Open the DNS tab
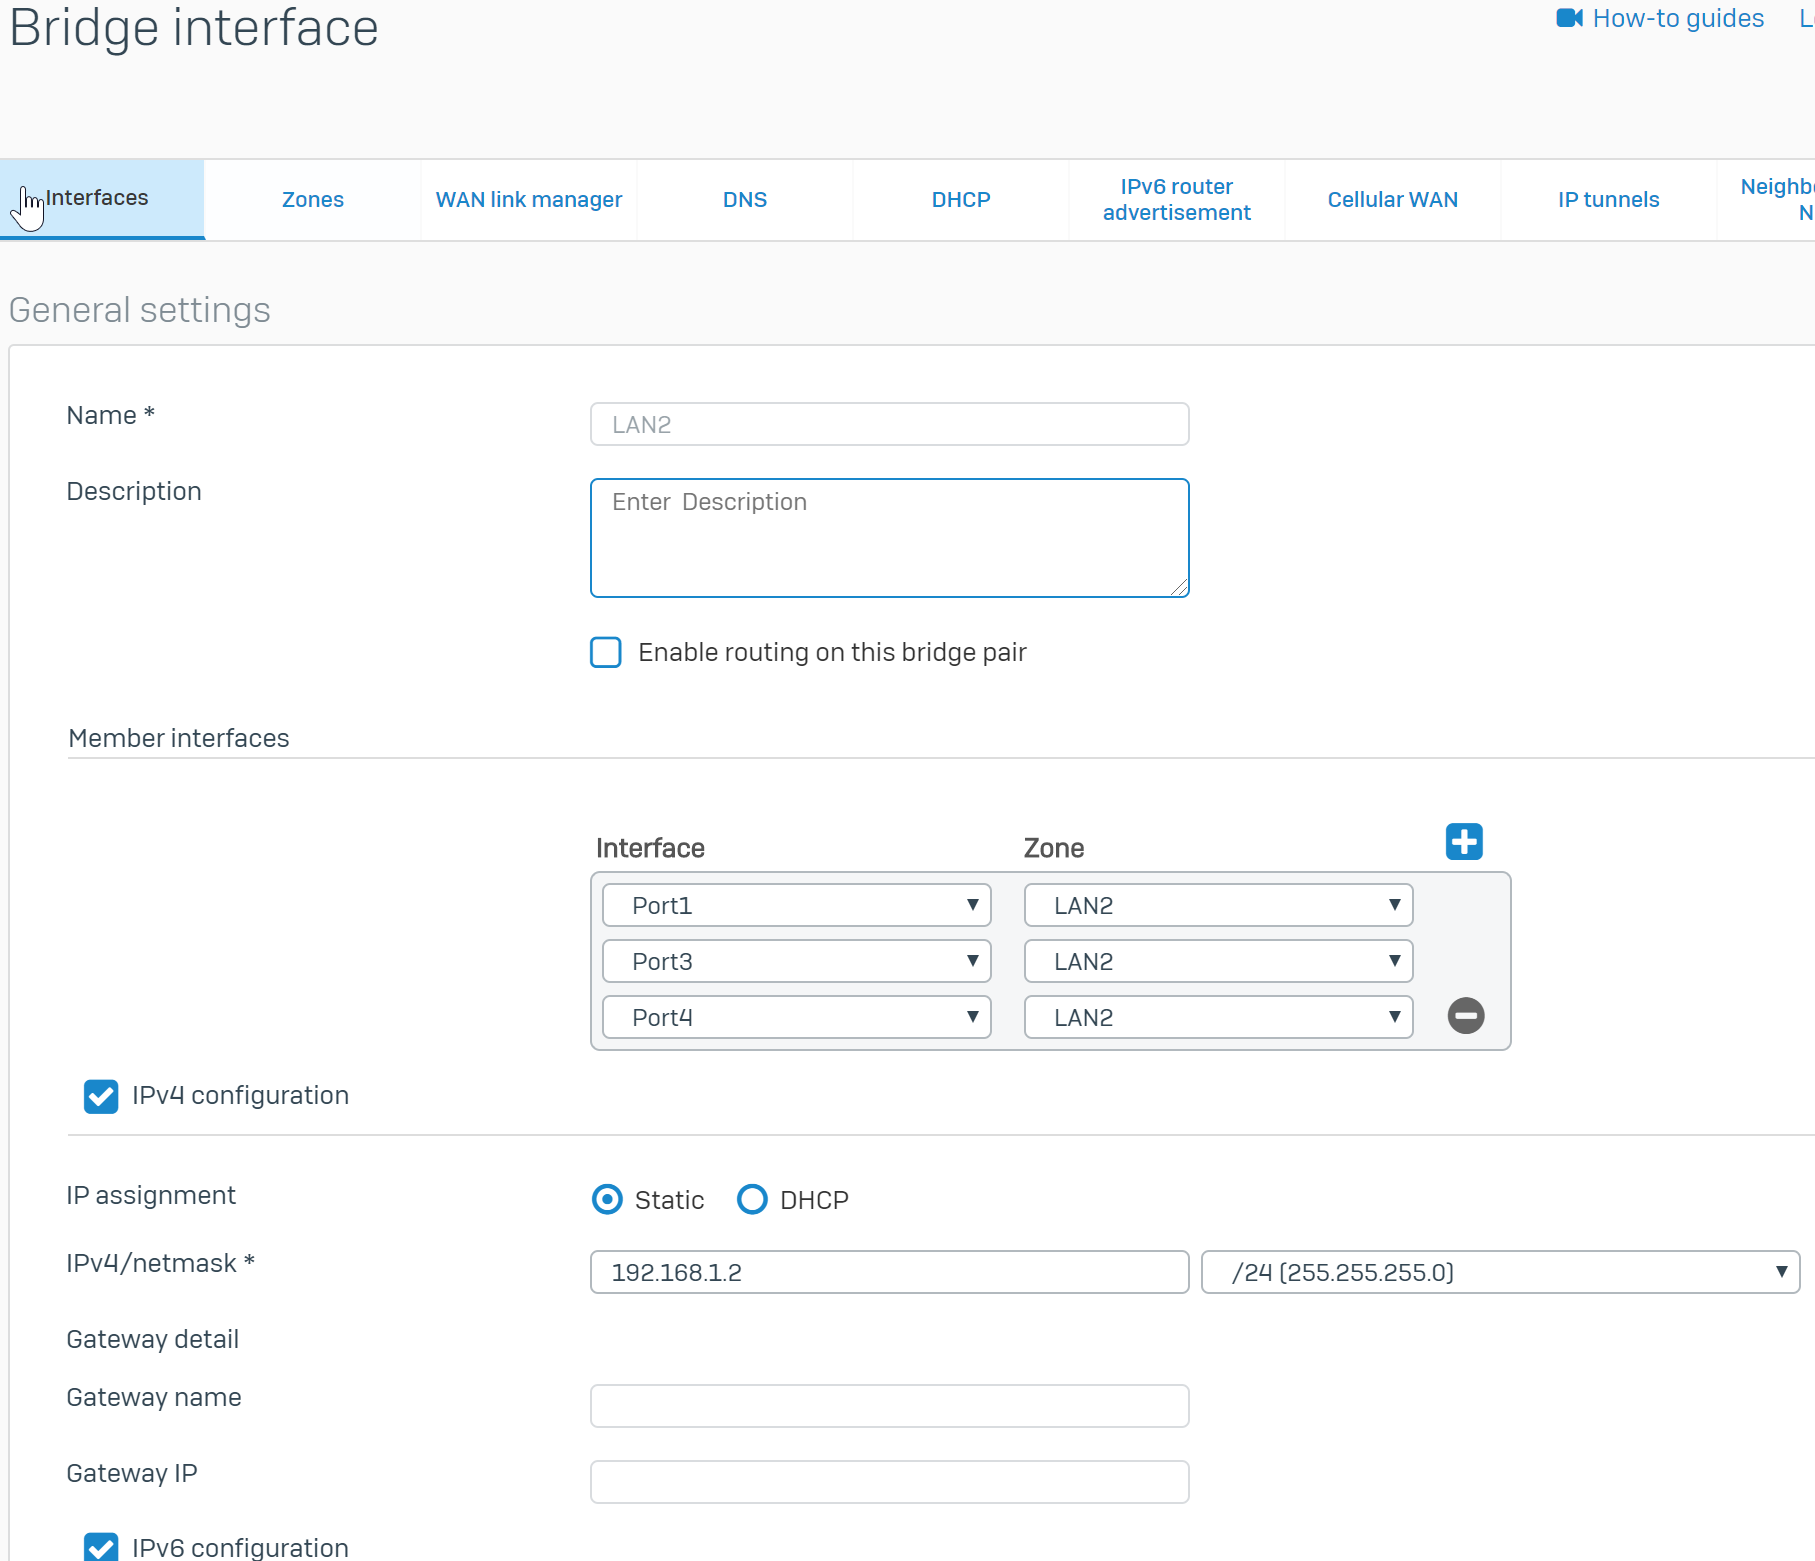 [745, 200]
